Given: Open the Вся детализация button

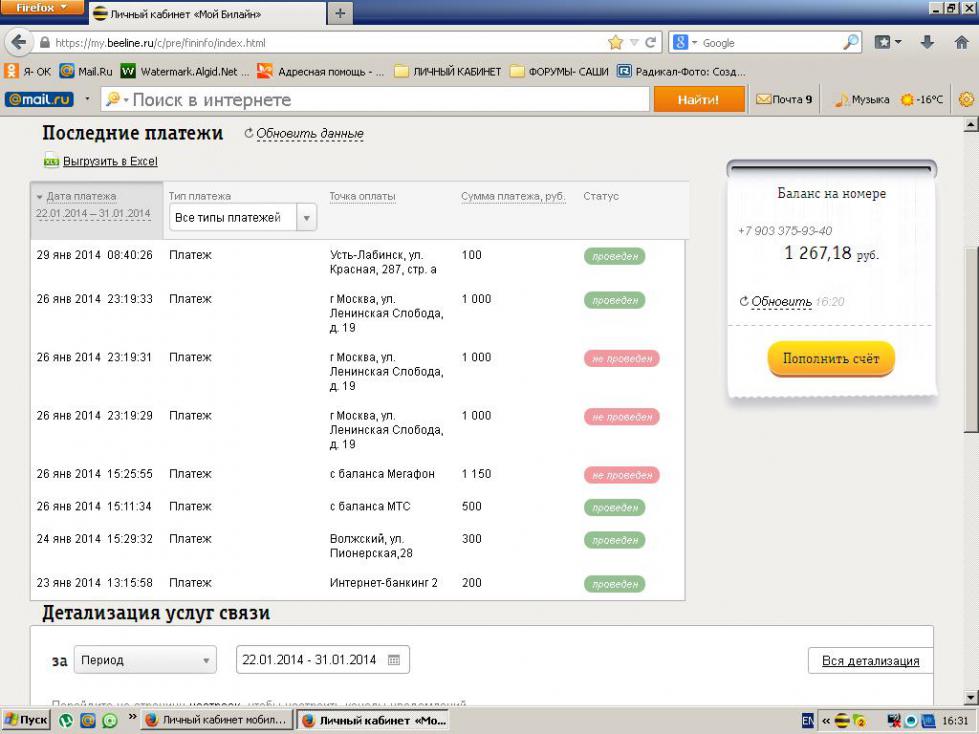Looking at the screenshot, I should pyautogui.click(x=869, y=661).
